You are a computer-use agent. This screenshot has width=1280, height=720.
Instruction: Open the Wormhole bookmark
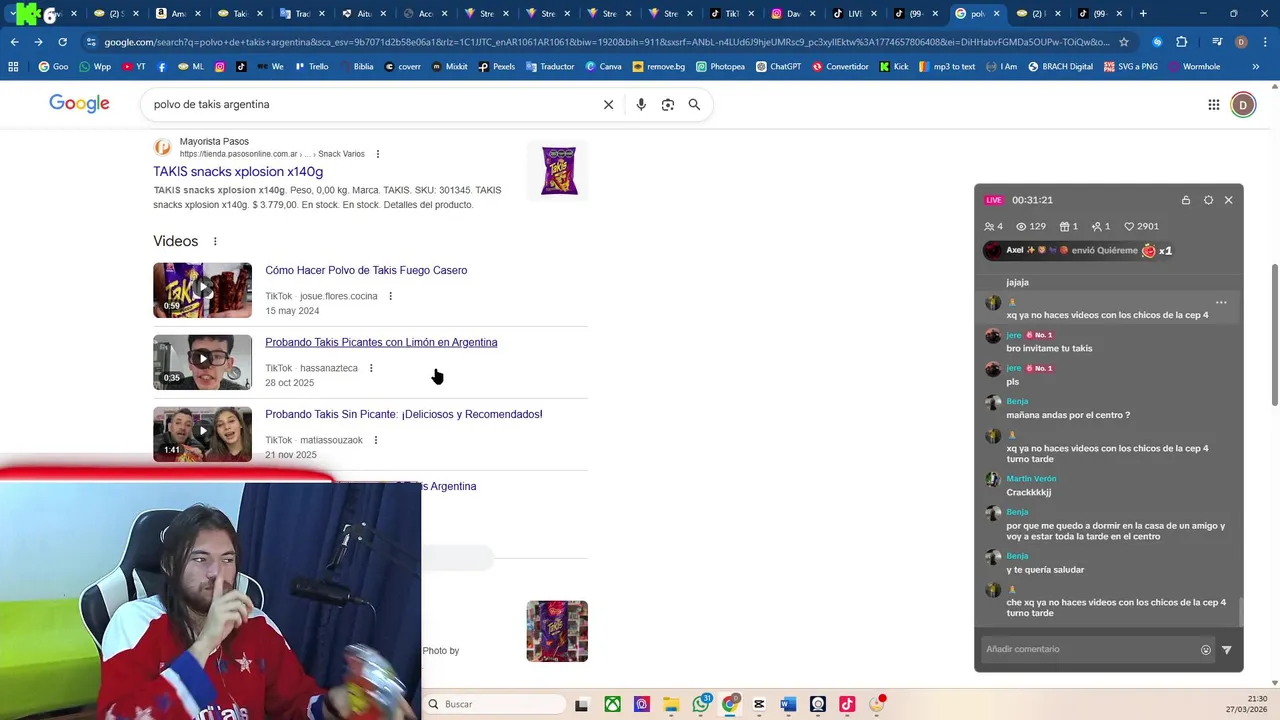pos(1193,66)
